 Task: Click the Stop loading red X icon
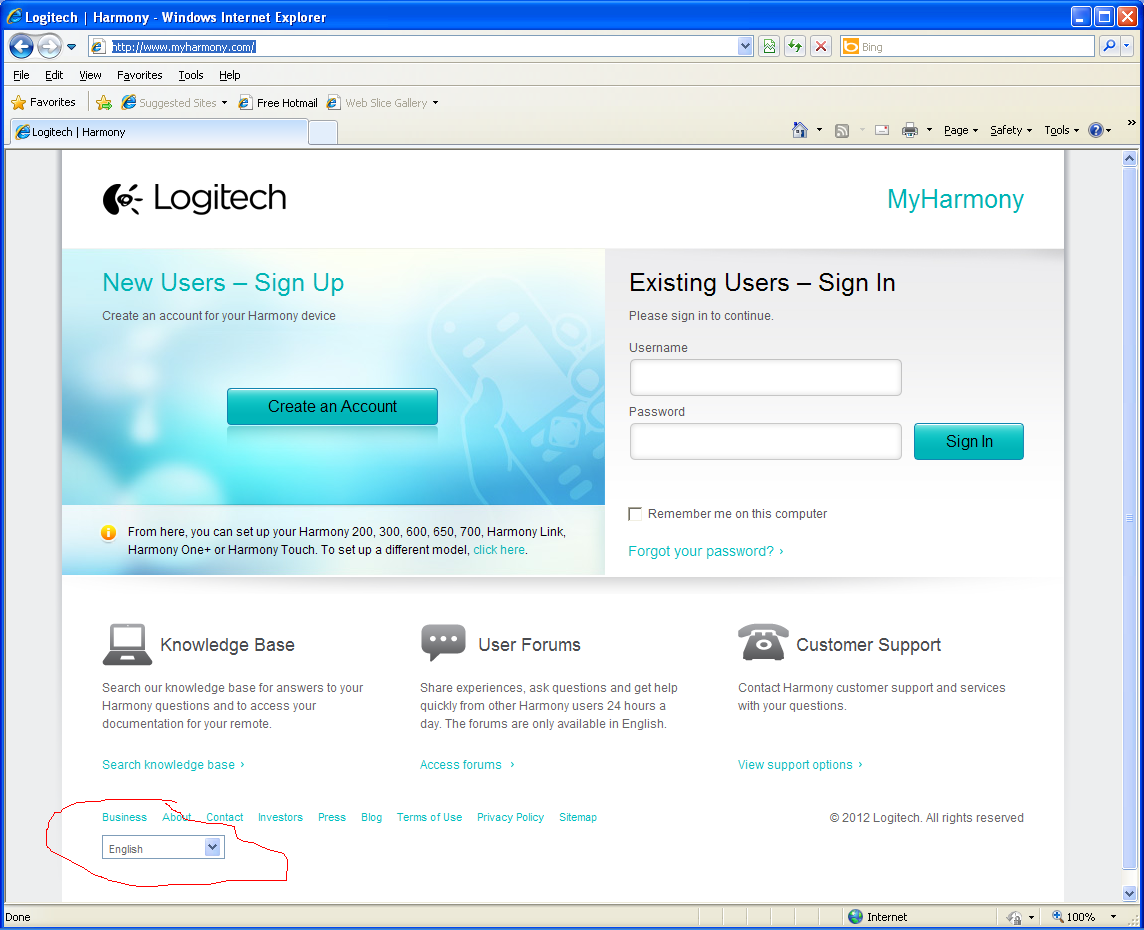[821, 46]
